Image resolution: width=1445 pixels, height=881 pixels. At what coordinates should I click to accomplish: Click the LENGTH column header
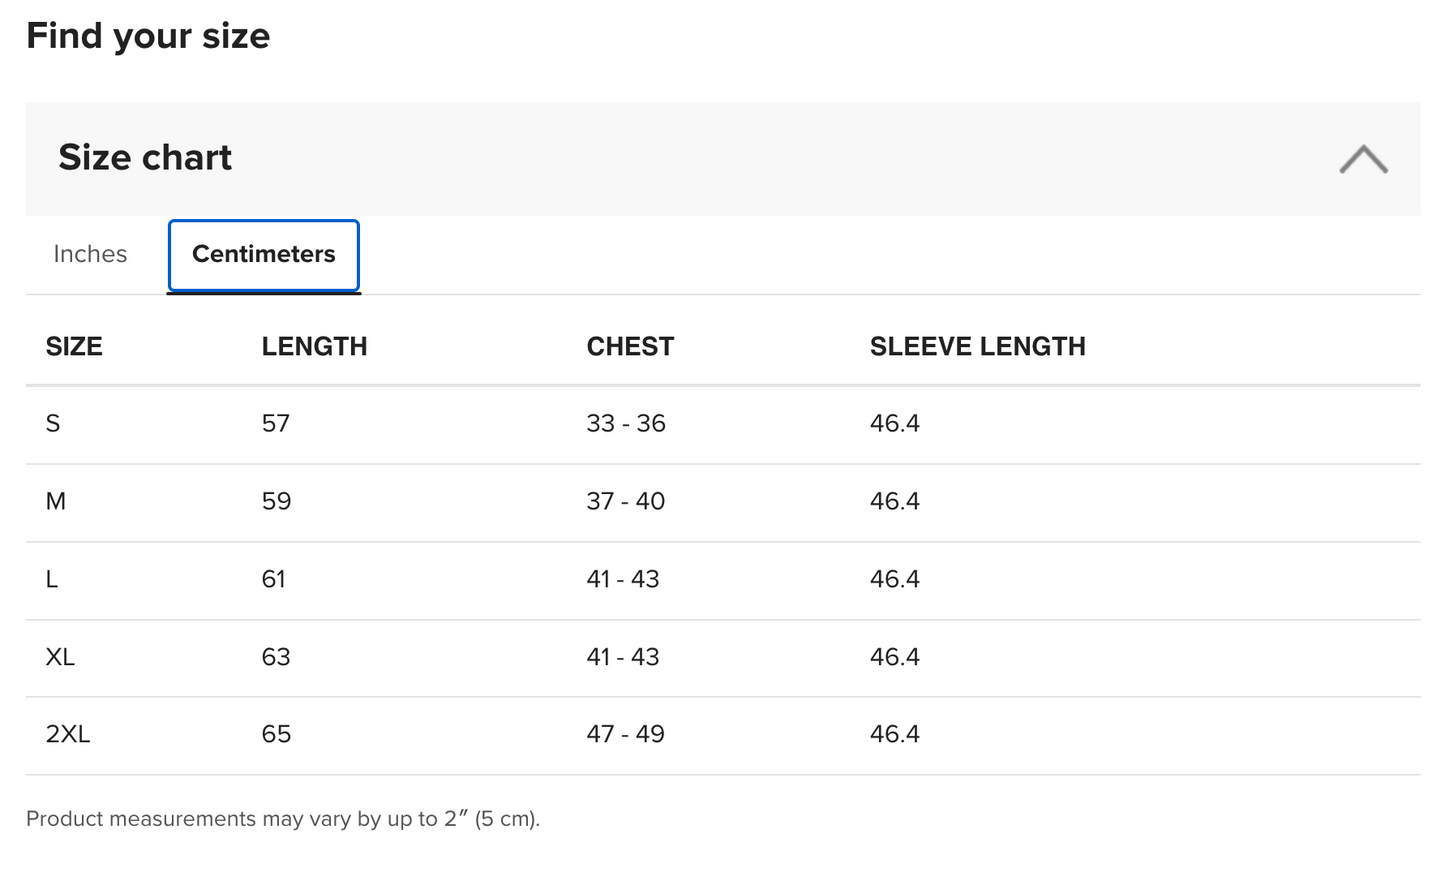(x=314, y=346)
